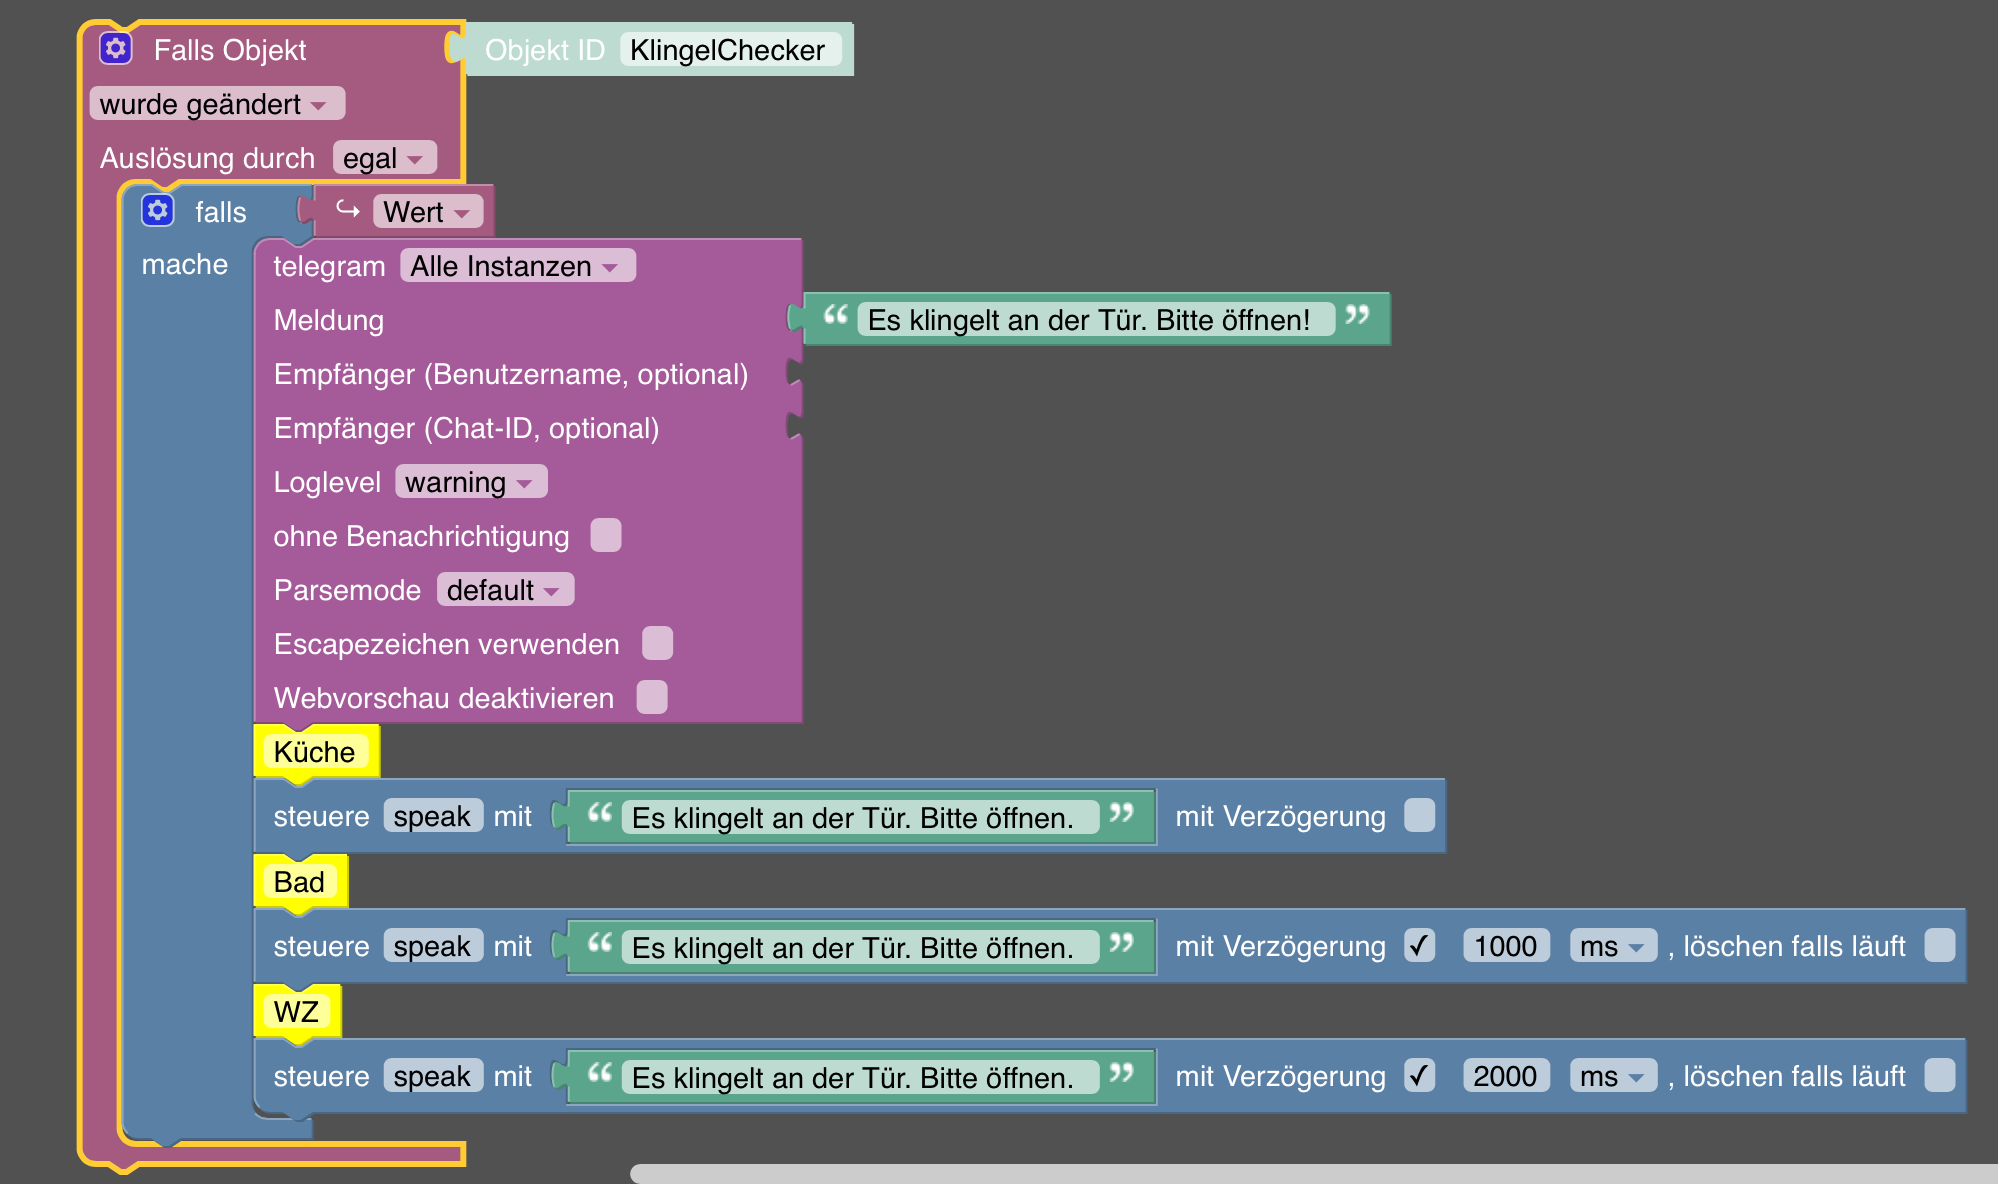Screen dimensions: 1998x1184
Task: Click closing quote icon of telegram message
Action: click(x=1357, y=316)
